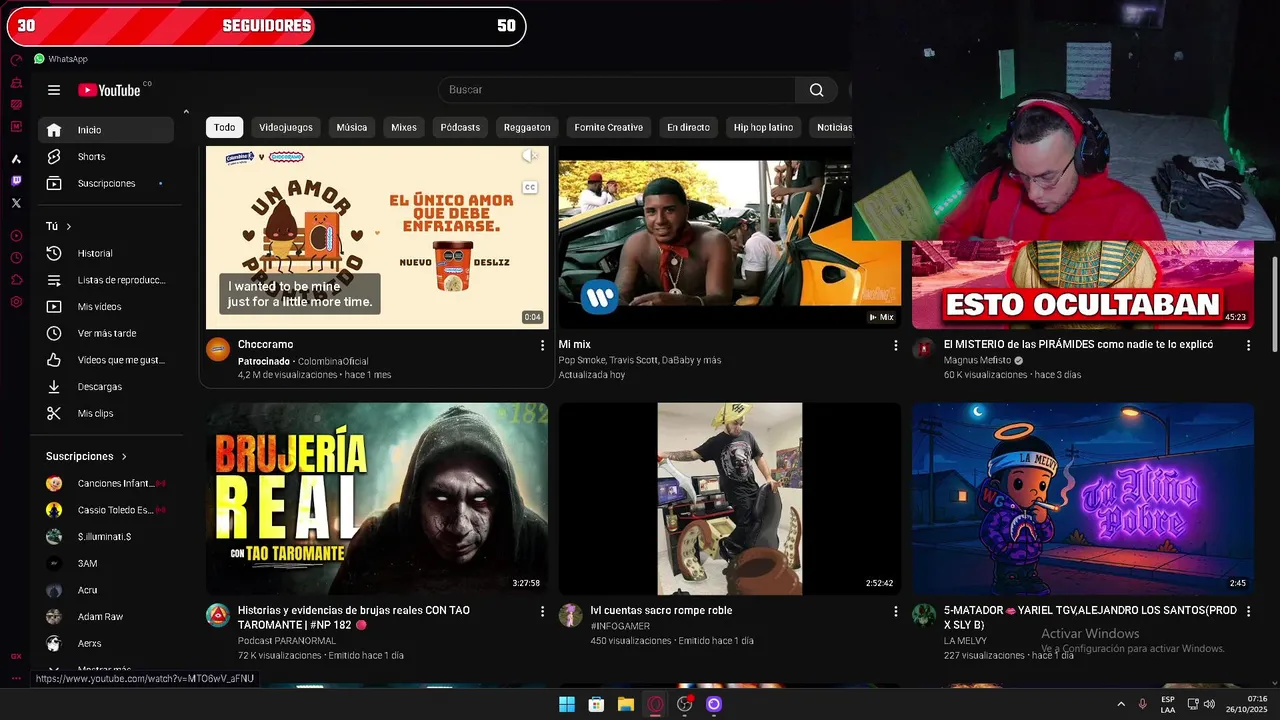Open the #INFOGAMER channel link
Image resolution: width=1280 pixels, height=720 pixels.
[620, 627]
